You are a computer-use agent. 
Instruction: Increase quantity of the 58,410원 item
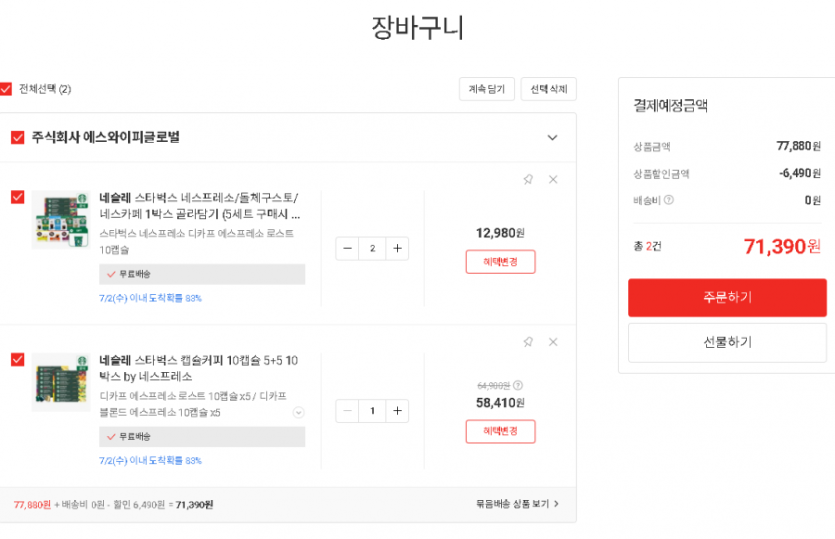(x=397, y=410)
